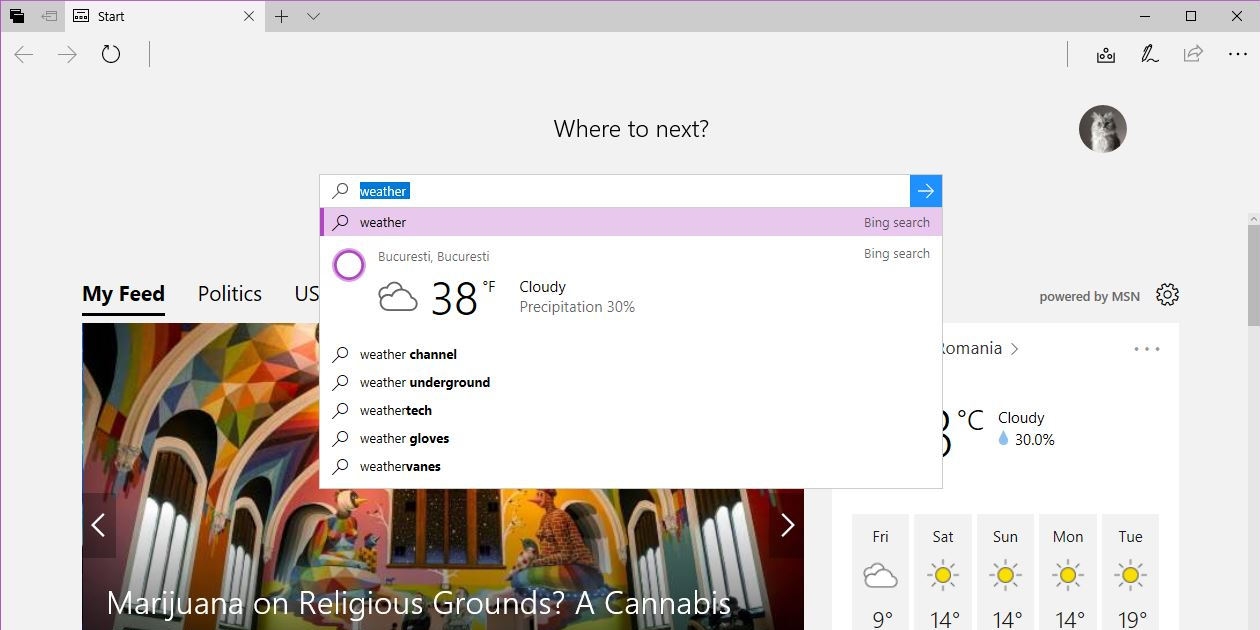Choose weather underground suggestion
The width and height of the screenshot is (1260, 630).
point(631,382)
